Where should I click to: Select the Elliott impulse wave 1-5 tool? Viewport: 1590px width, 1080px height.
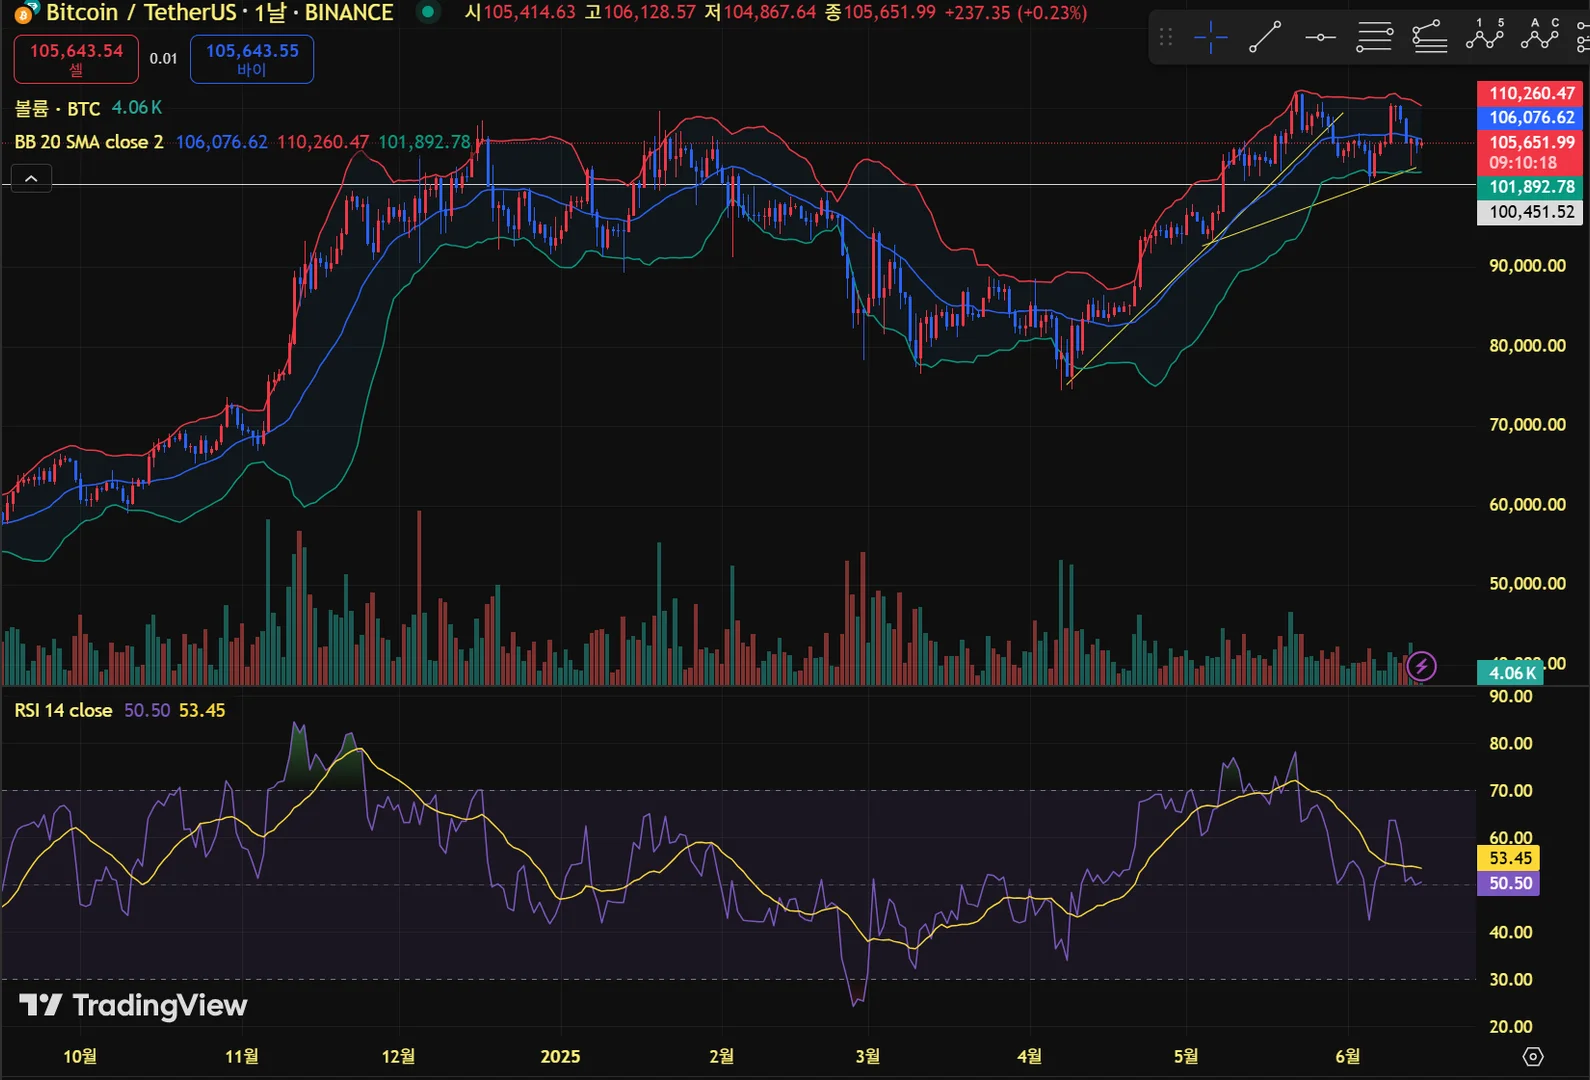click(1485, 36)
